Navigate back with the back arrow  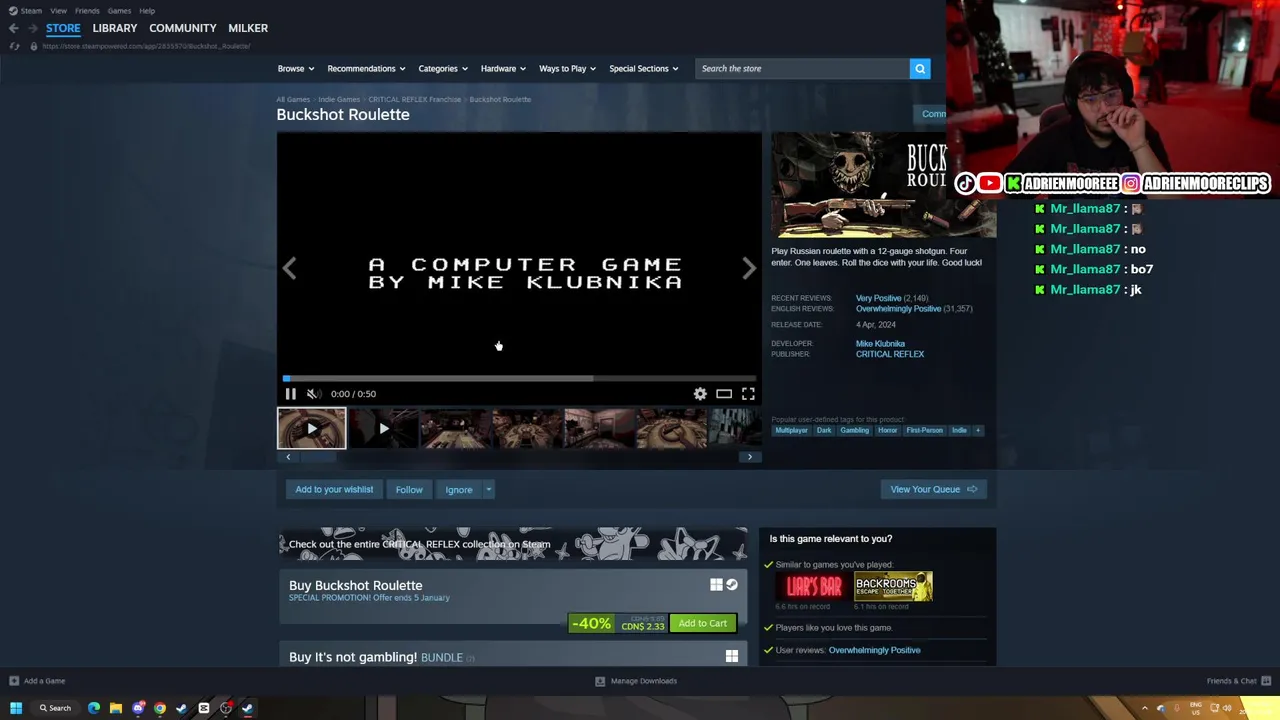(13, 28)
